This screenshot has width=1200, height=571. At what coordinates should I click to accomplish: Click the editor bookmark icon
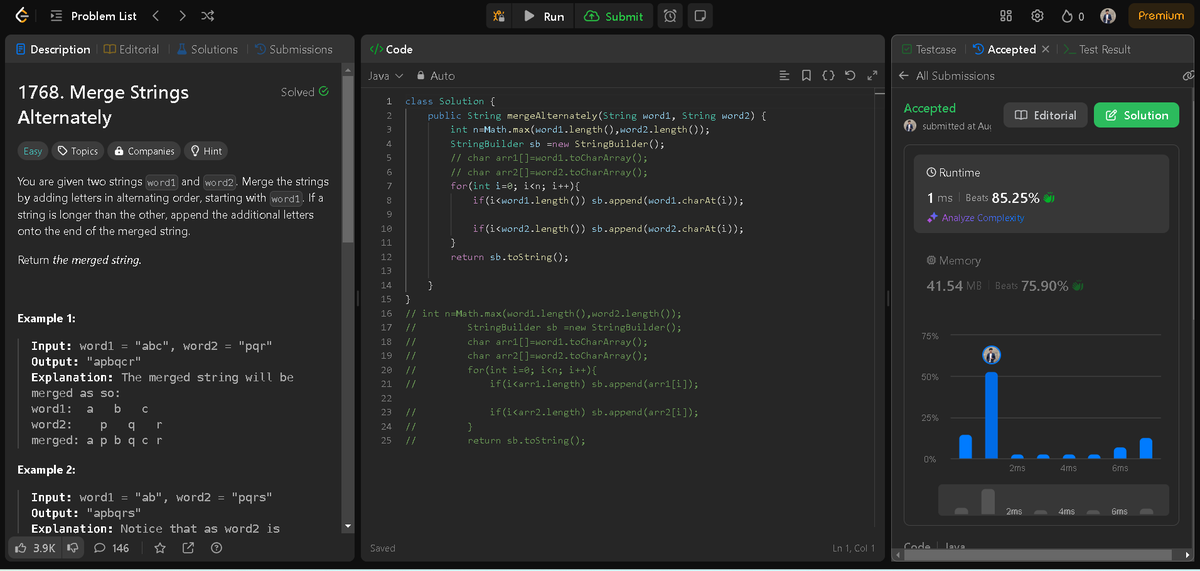pos(806,75)
